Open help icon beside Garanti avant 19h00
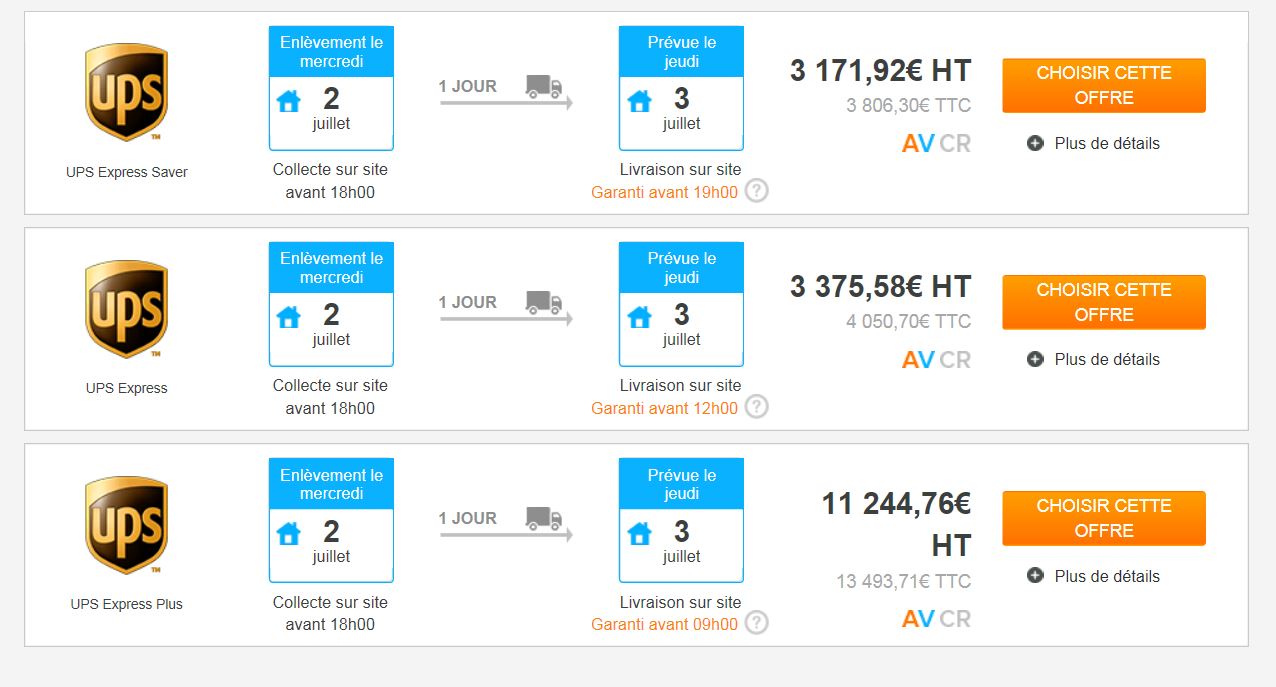 [757, 191]
